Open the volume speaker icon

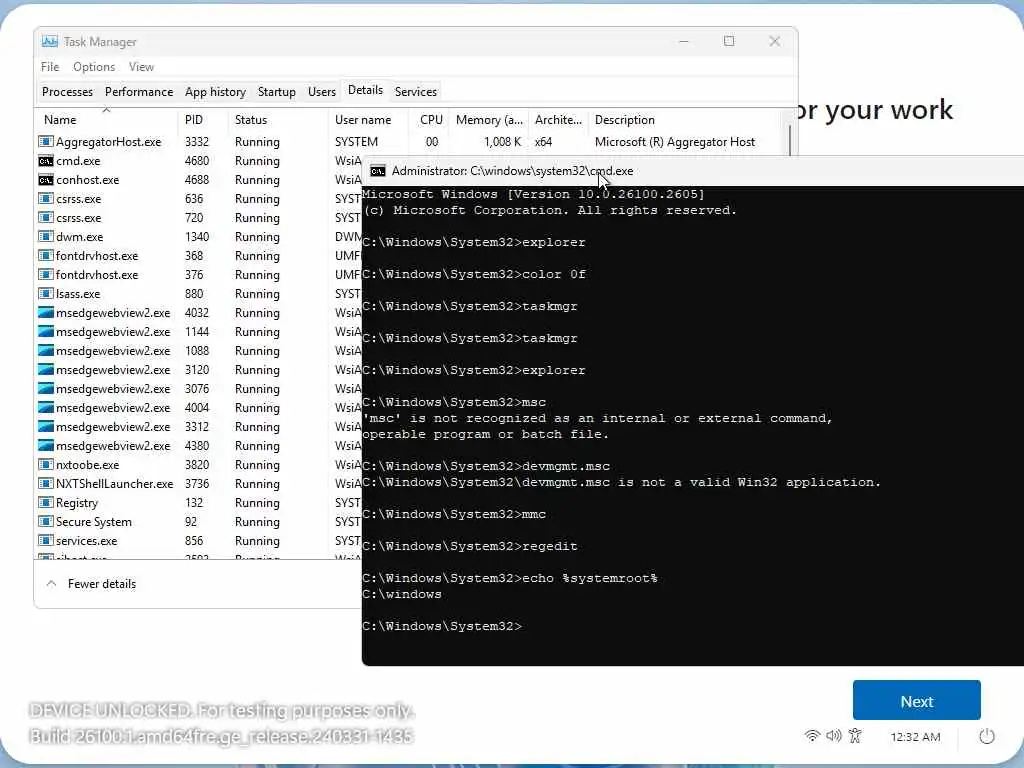click(834, 736)
